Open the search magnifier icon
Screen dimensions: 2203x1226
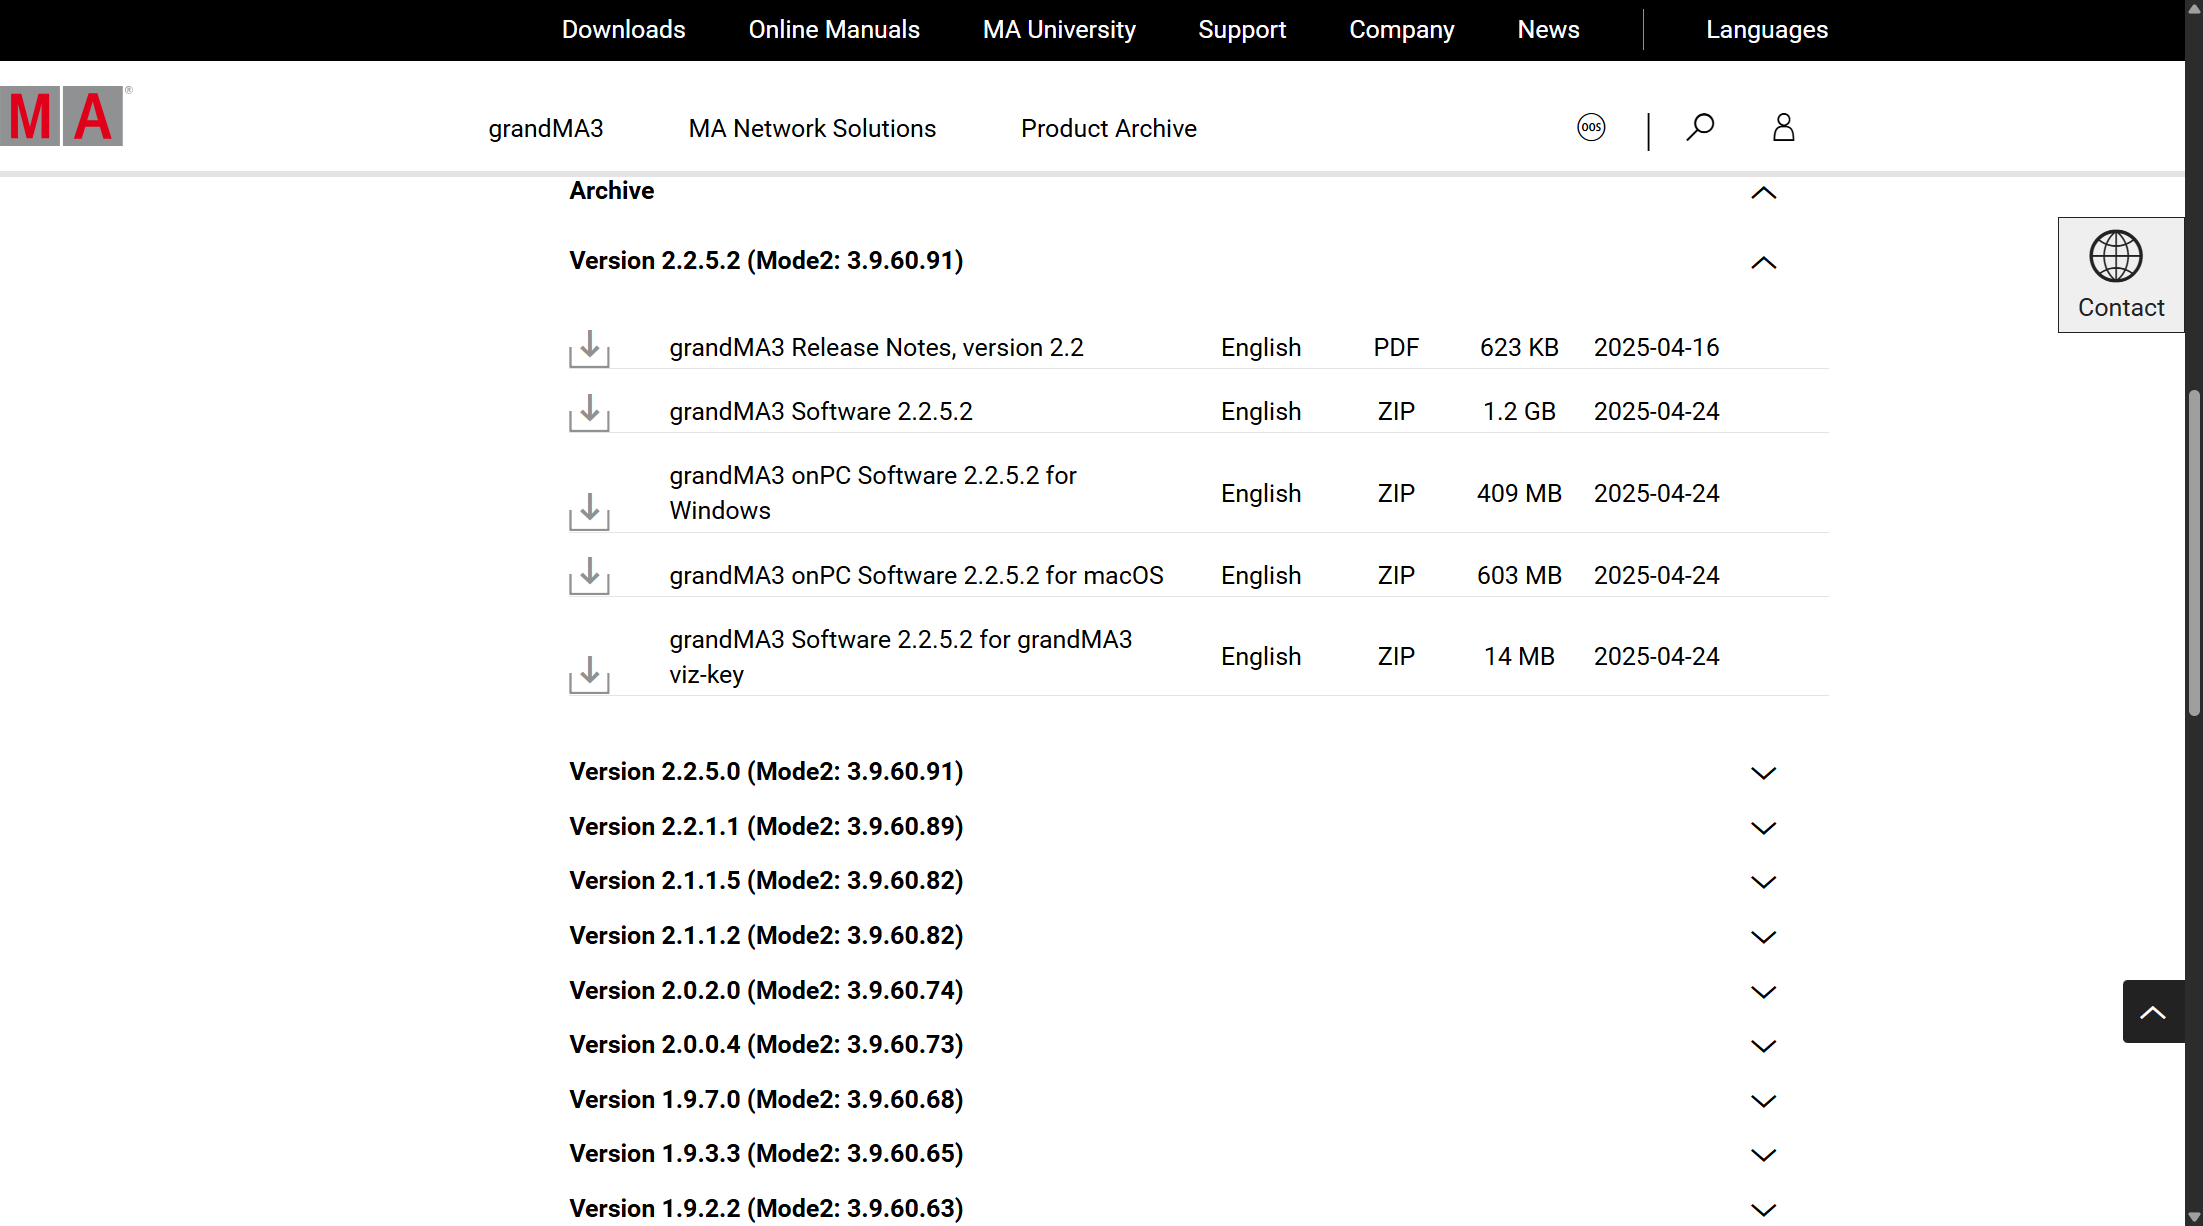1700,128
